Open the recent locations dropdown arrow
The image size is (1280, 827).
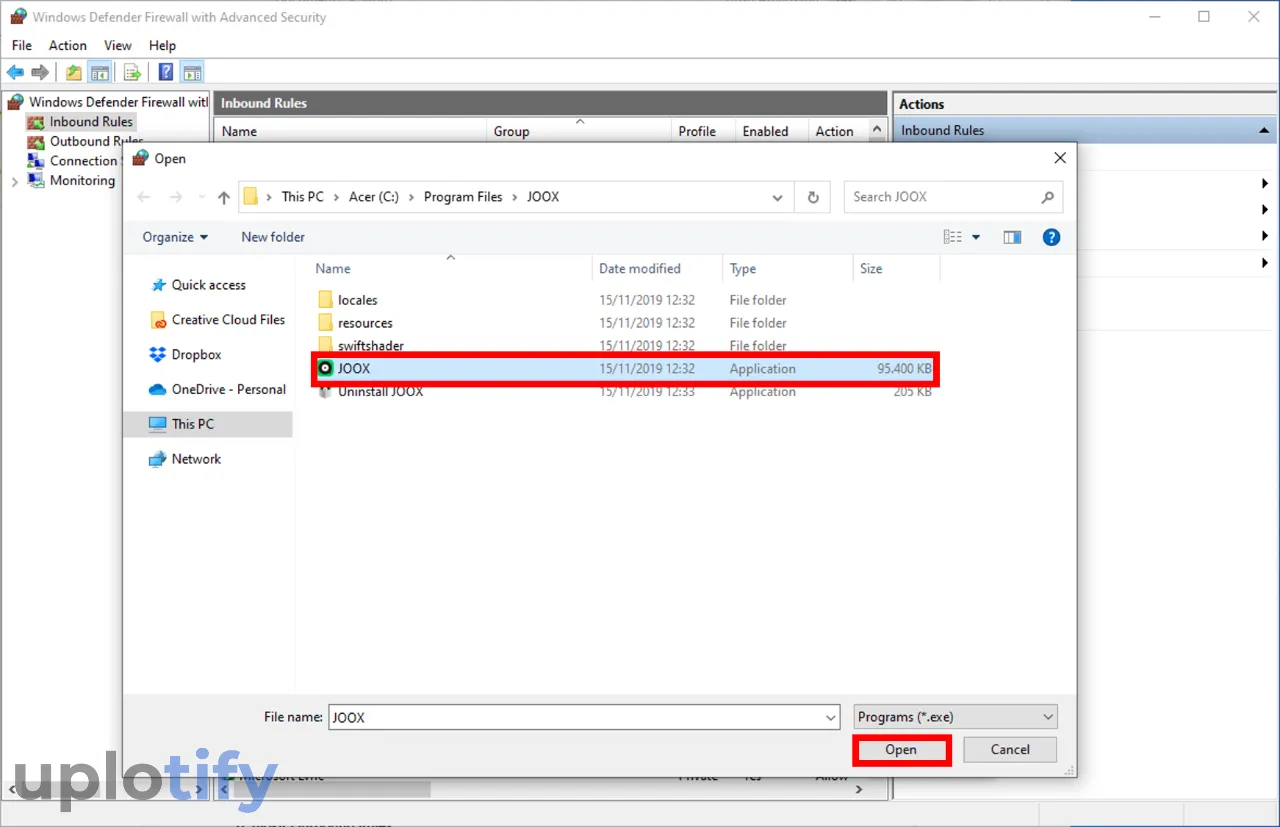tap(201, 198)
